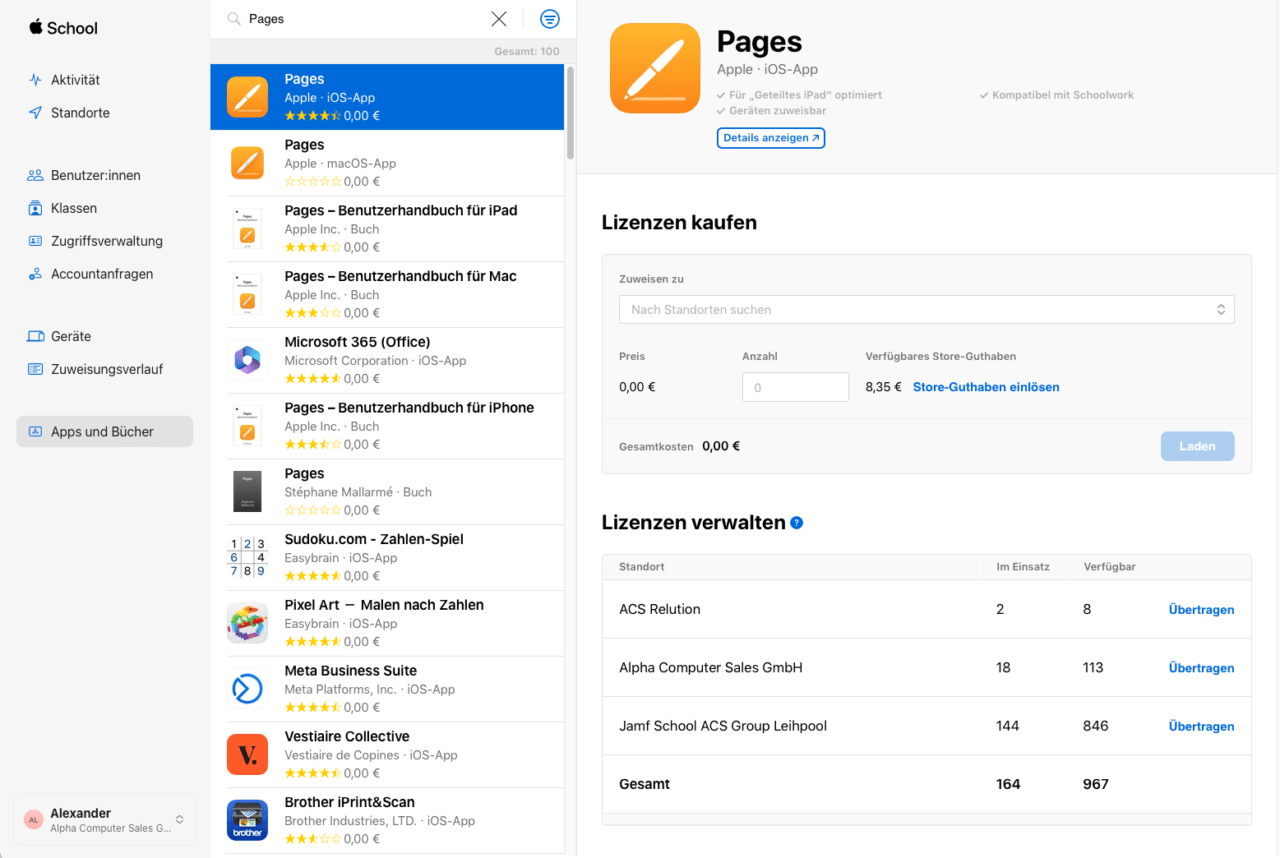Click the Details anzeigen button
The width and height of the screenshot is (1280, 858).
pos(770,138)
